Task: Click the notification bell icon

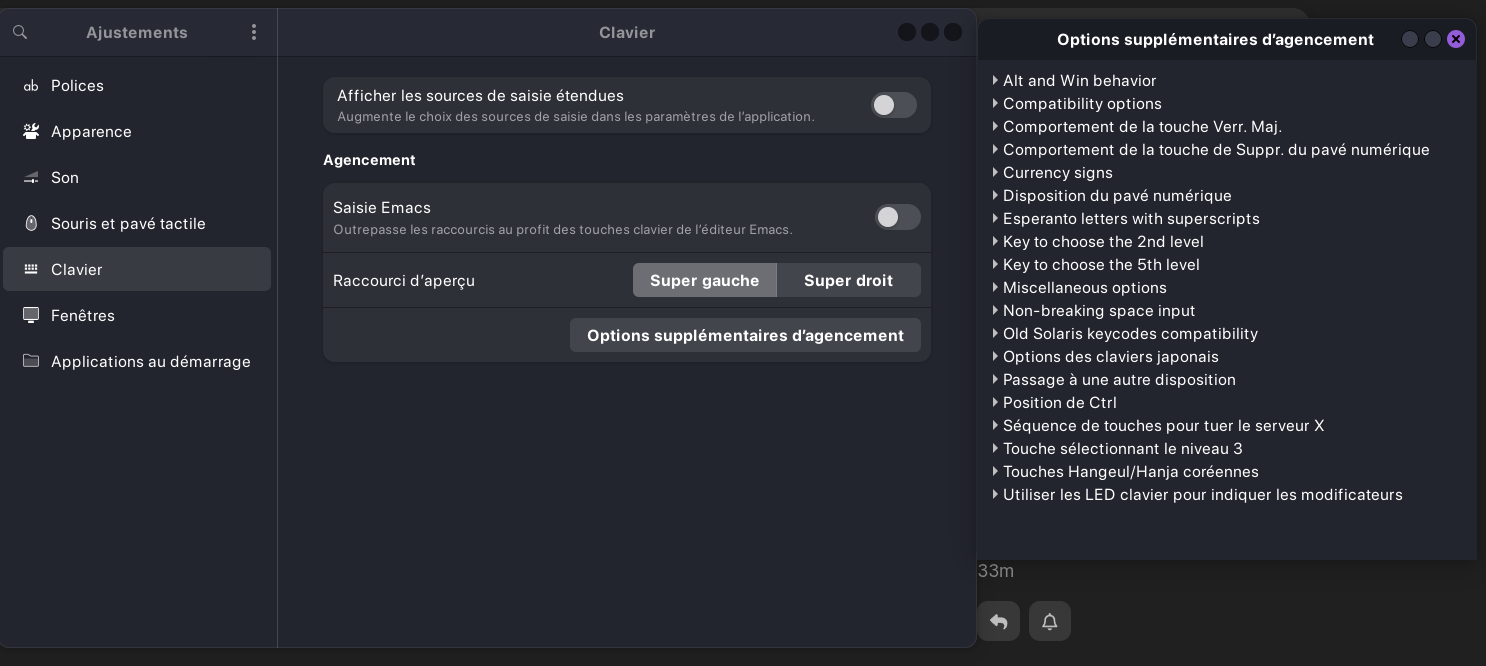Action: 1049,621
